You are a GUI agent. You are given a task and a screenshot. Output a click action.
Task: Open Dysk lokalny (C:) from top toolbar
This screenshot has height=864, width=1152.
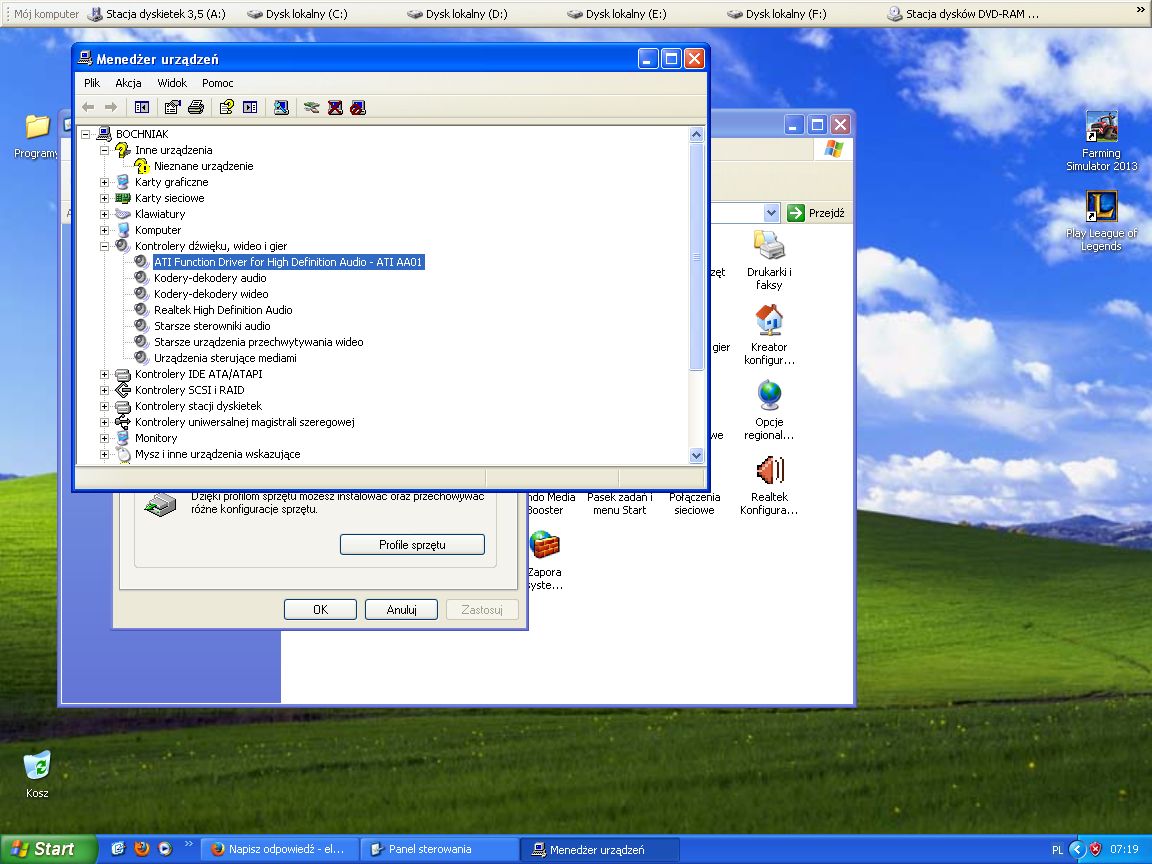tap(298, 13)
